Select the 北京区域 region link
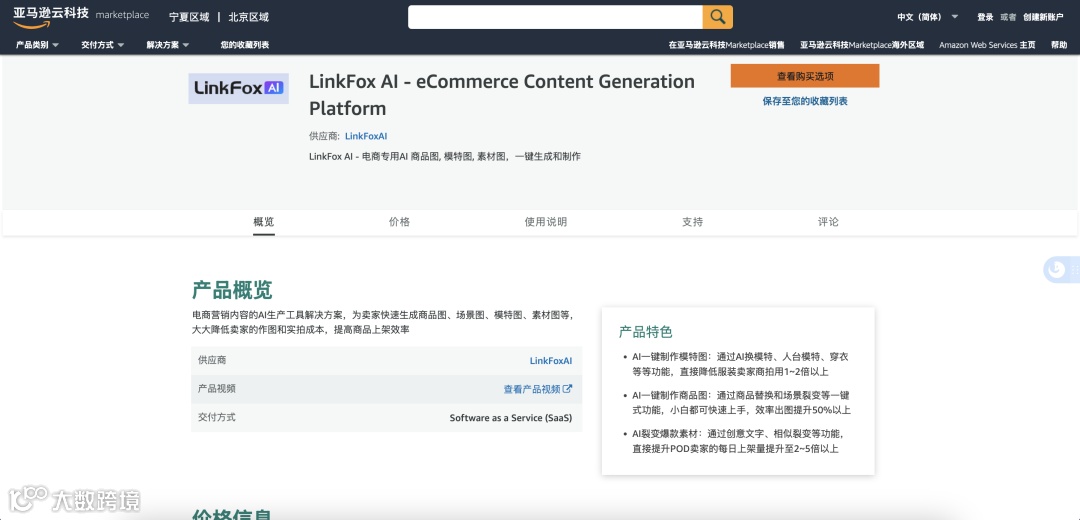 pyautogui.click(x=249, y=17)
